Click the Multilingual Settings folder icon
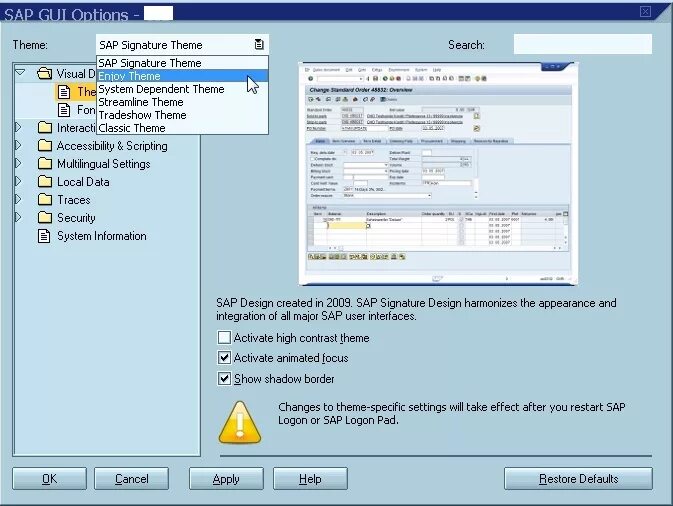This screenshot has height=506, width=673. pos(45,164)
